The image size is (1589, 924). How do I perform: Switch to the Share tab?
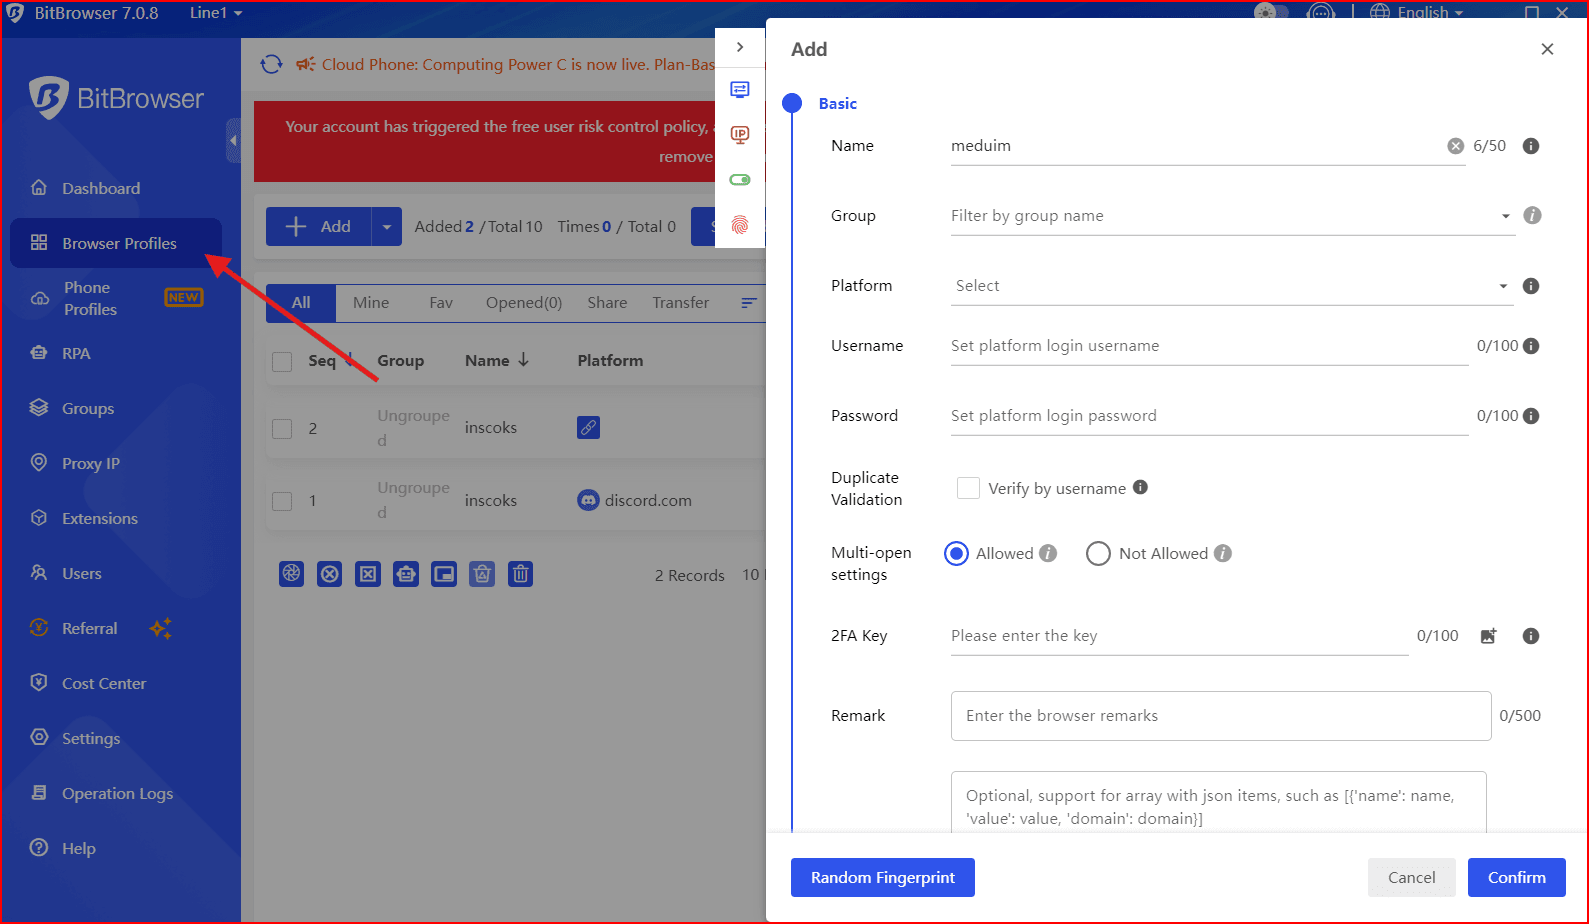pyautogui.click(x=607, y=302)
